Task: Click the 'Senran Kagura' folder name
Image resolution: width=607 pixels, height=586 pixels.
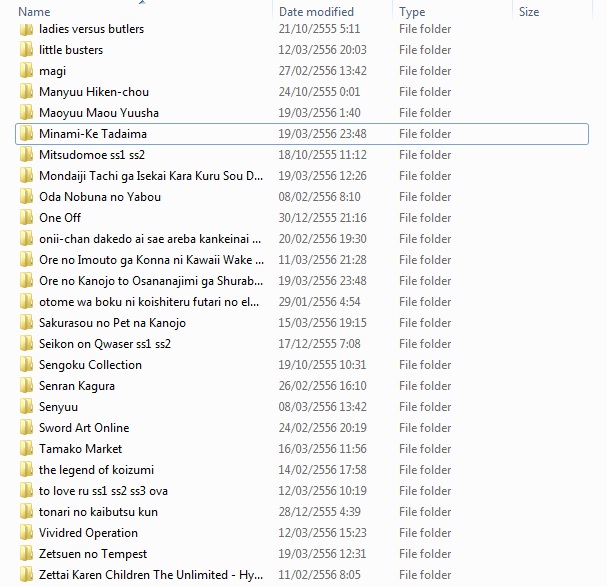Action: [77, 386]
